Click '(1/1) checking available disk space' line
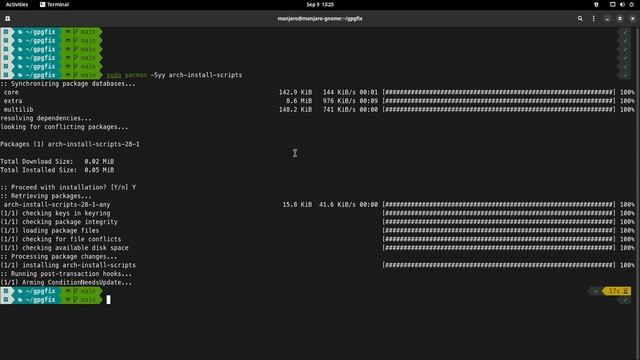640x360 pixels. tap(64, 248)
